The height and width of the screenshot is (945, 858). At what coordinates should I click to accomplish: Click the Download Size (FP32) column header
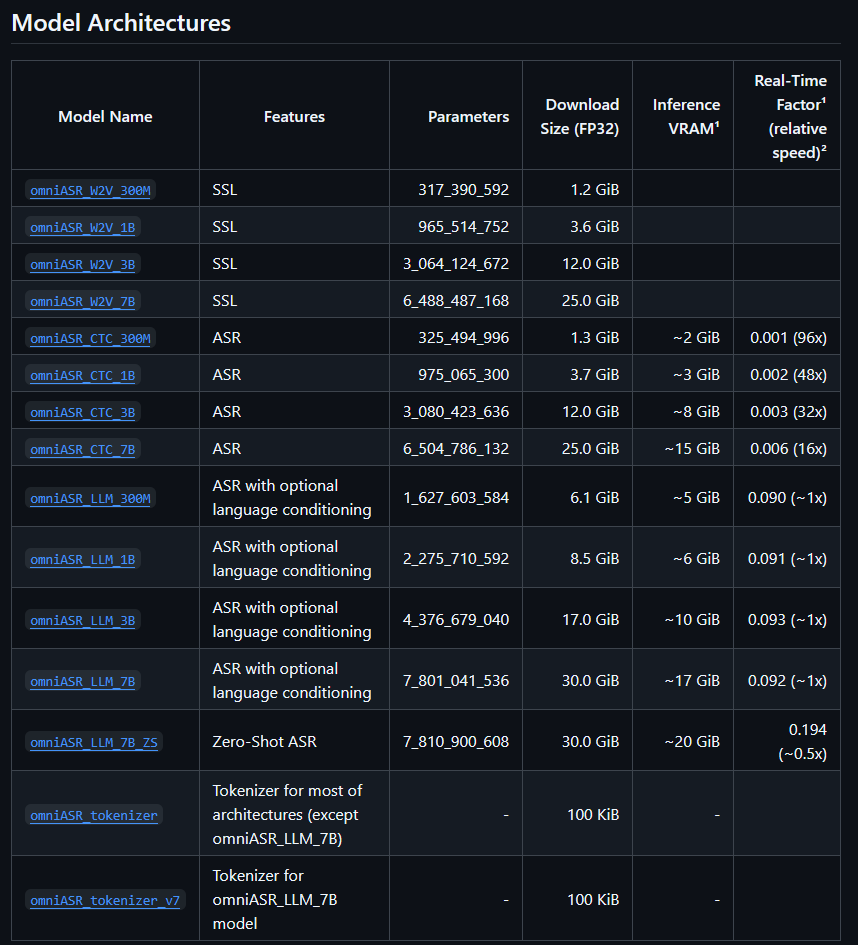582,116
